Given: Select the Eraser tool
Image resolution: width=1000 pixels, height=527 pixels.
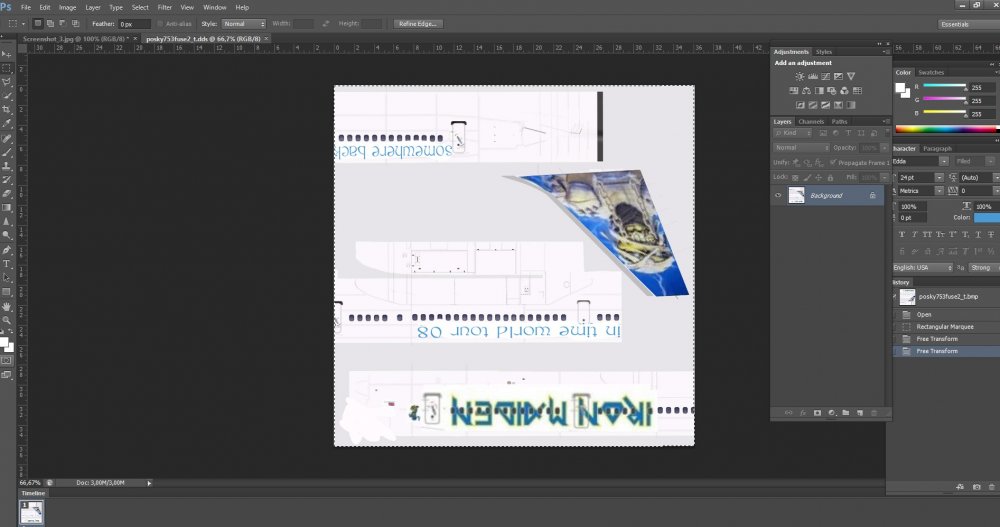Looking at the screenshot, I should click(7, 193).
